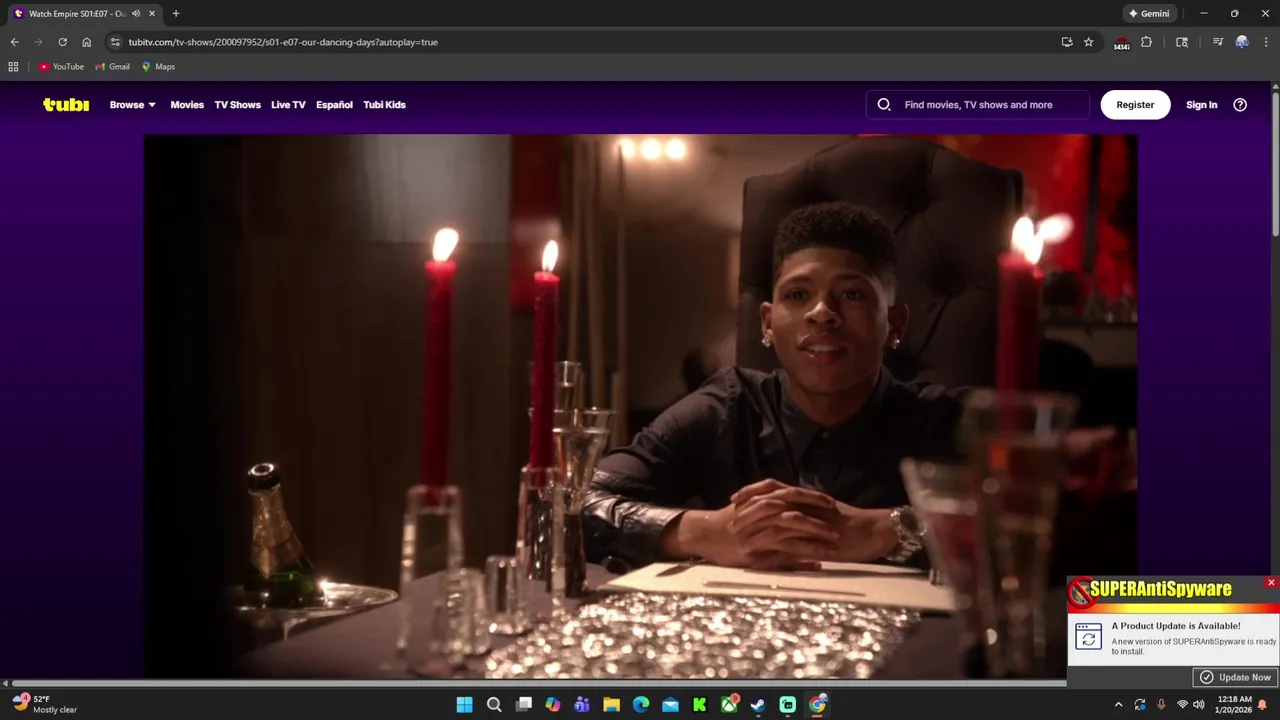Open the Windows Start menu

click(464, 705)
